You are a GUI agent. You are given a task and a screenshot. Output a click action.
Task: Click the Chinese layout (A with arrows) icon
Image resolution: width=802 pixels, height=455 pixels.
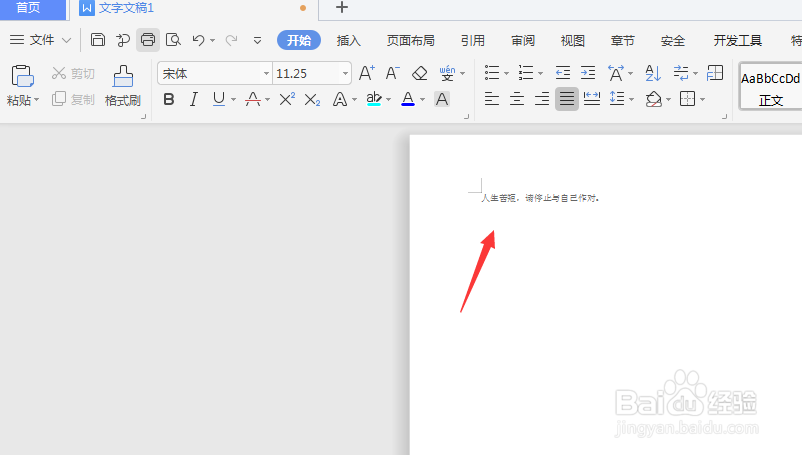616,73
